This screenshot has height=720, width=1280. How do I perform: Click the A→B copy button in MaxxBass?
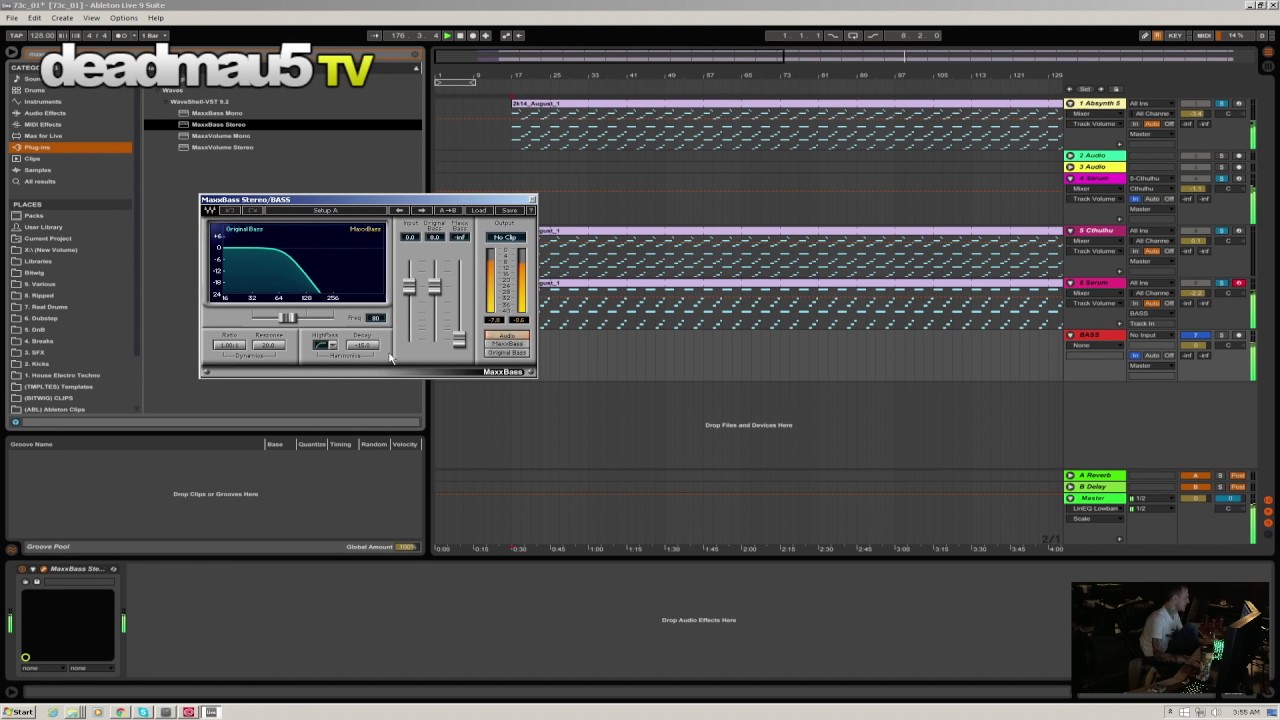(x=448, y=210)
